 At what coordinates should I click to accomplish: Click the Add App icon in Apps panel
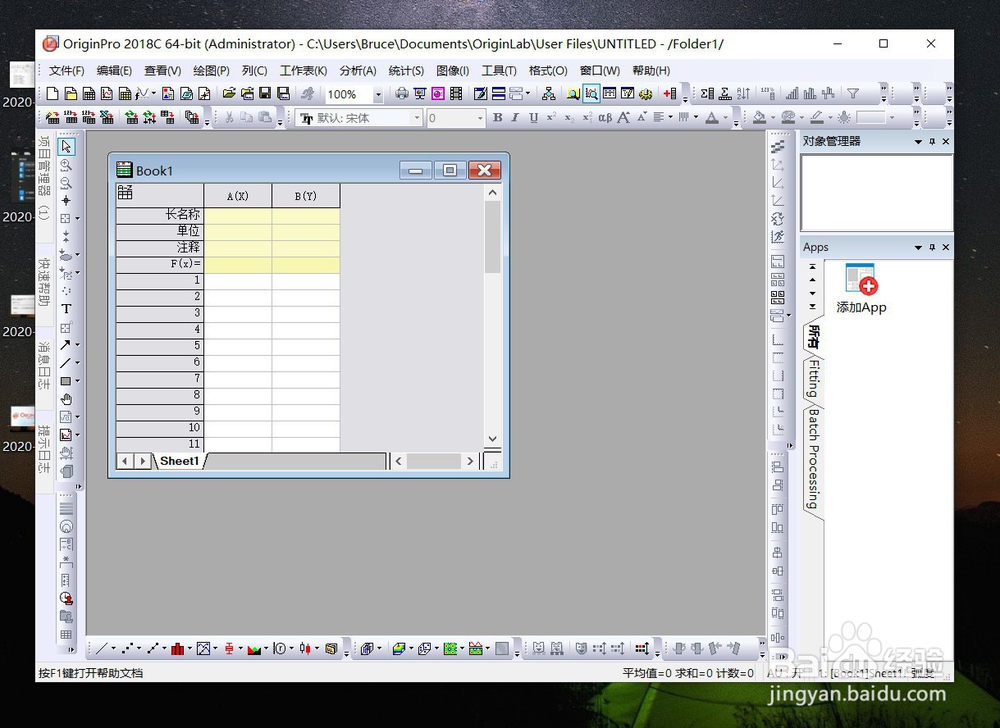tap(861, 279)
